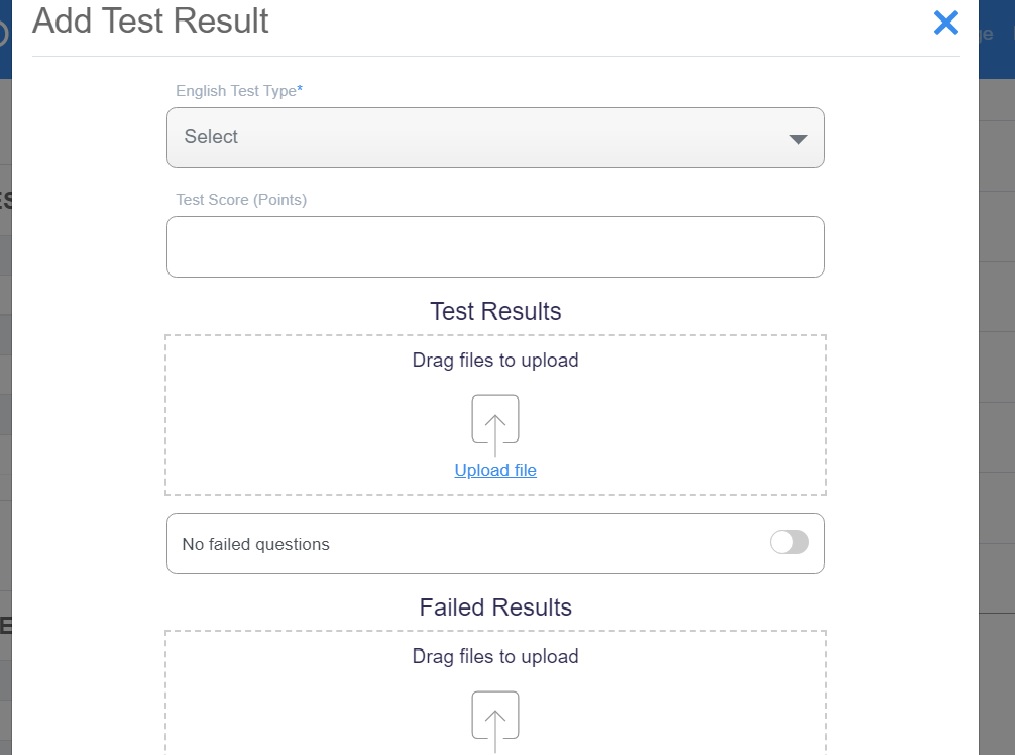Viewport: 1015px width, 755px height.
Task: Click the circular icon behind the dialog's top-left
Action: [x=3, y=34]
